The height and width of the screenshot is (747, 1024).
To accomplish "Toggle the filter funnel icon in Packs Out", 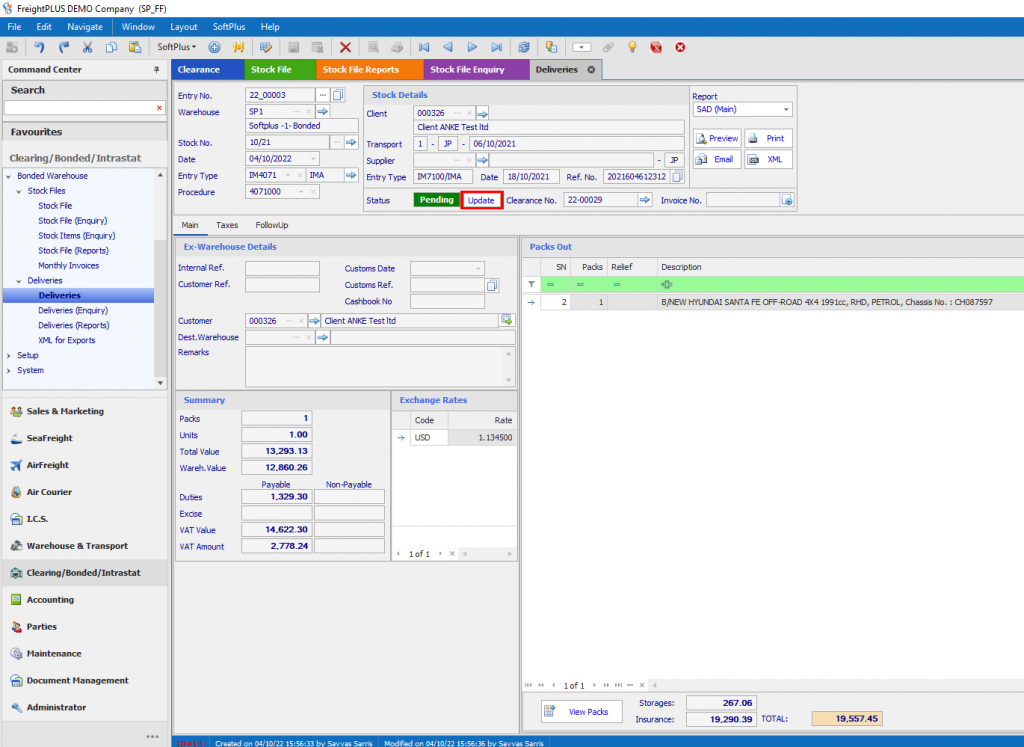I will click(x=531, y=284).
